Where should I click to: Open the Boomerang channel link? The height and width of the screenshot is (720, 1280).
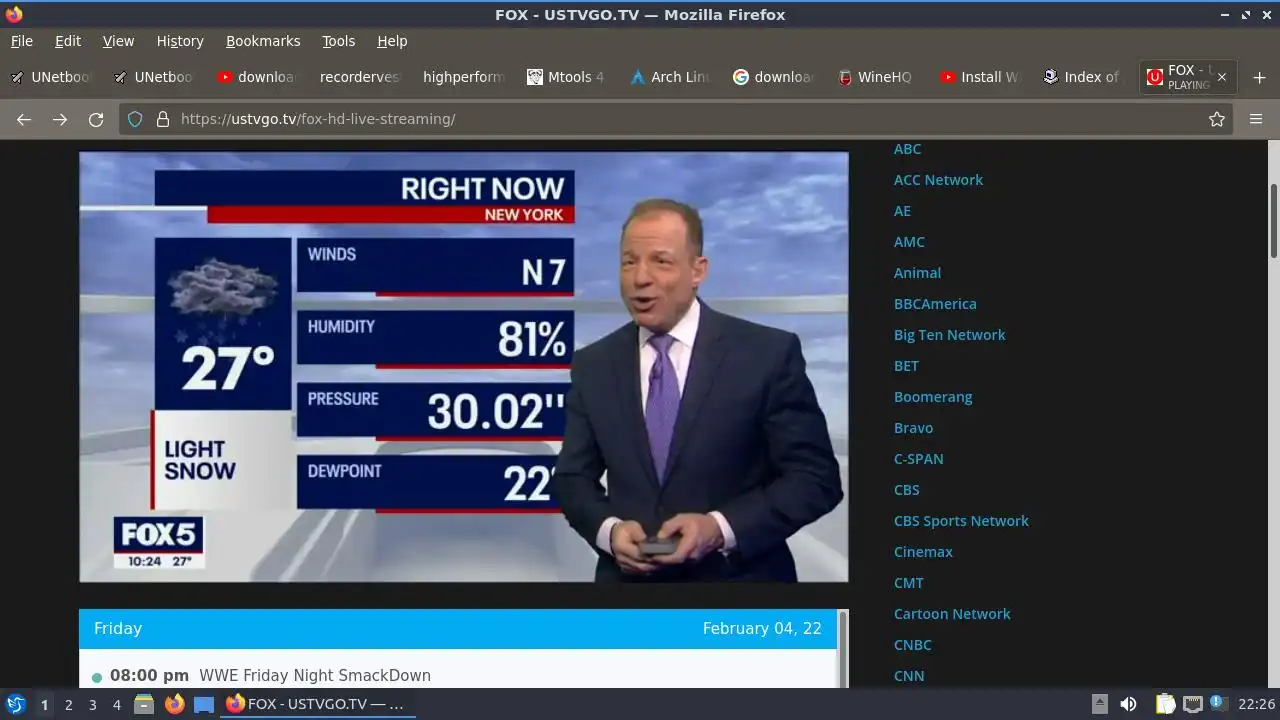coord(933,397)
